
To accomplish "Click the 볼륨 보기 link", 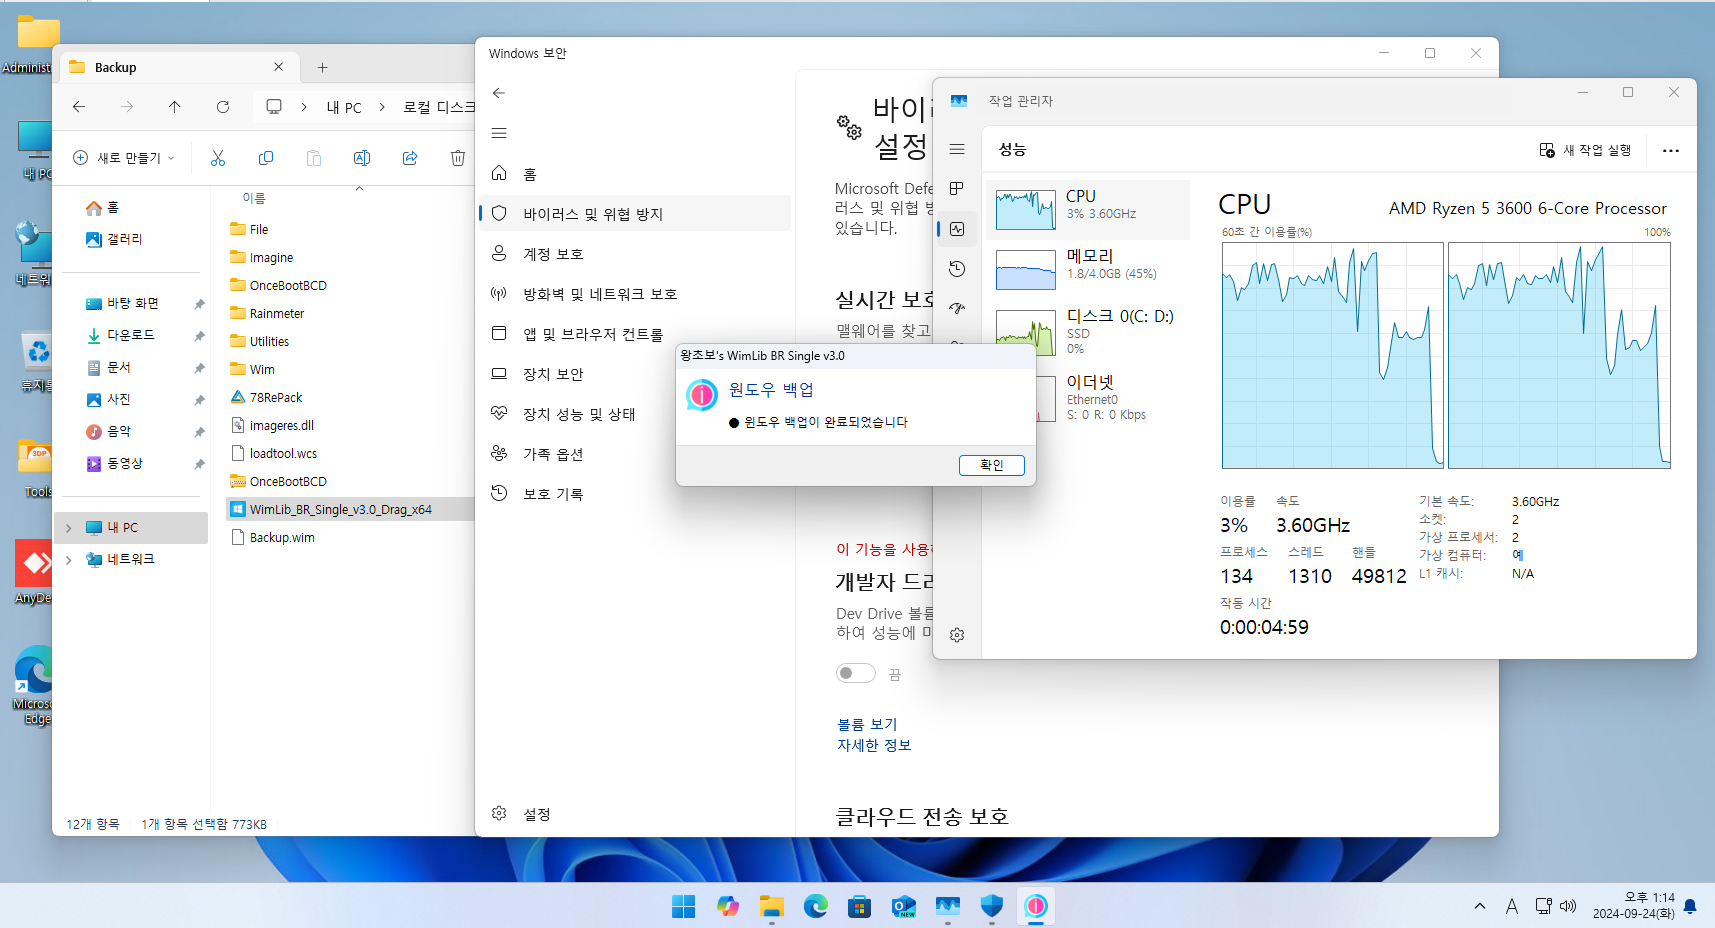I will point(867,724).
